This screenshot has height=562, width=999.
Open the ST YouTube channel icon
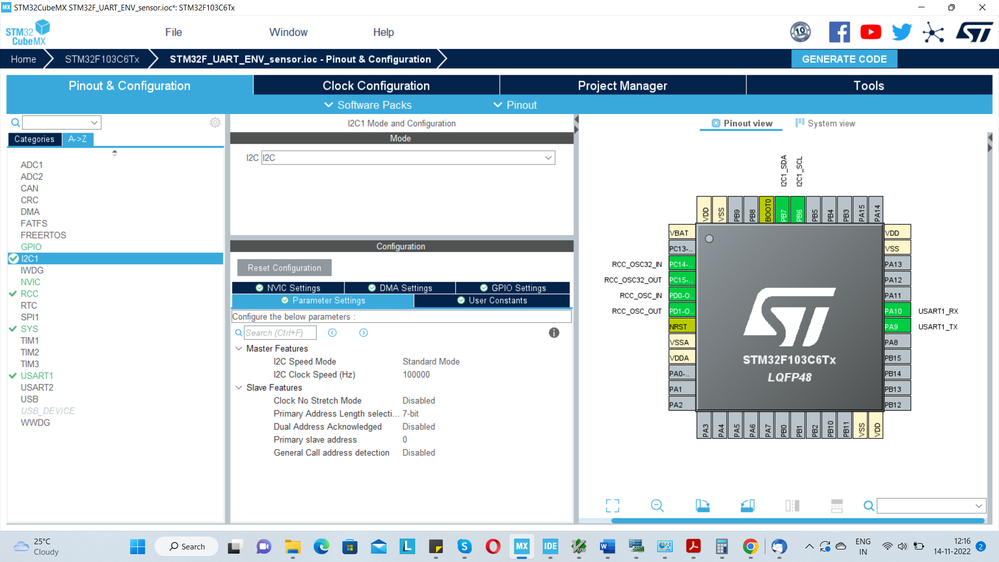click(x=870, y=32)
